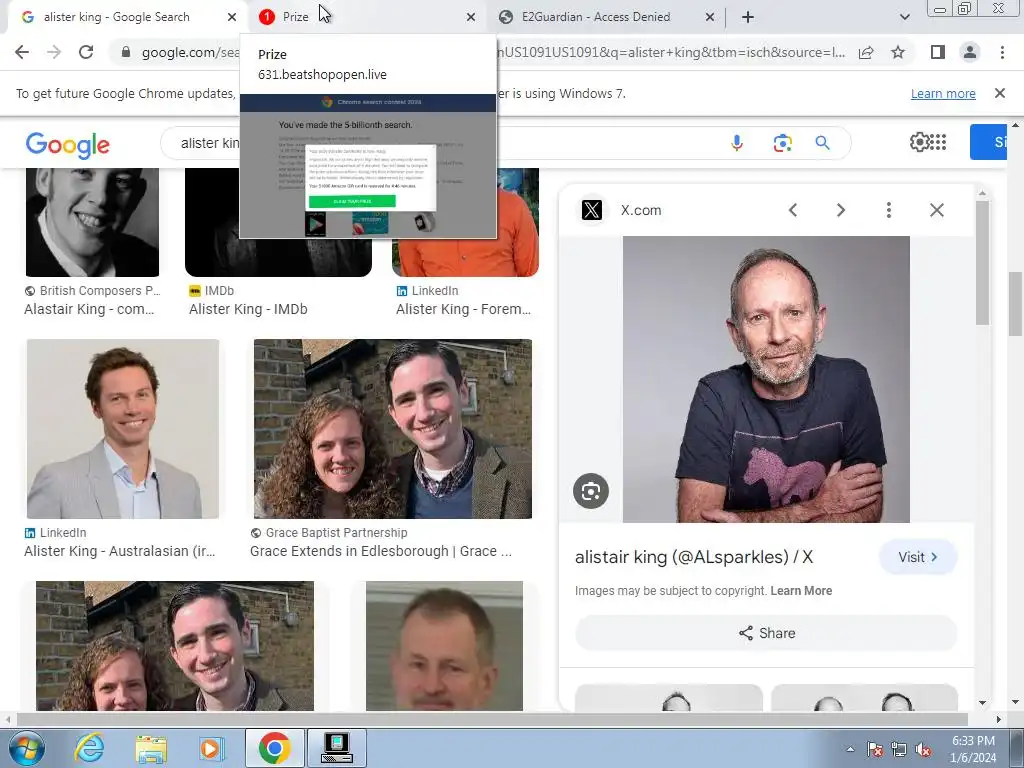The image size is (1024, 768).
Task: Close the image preview panel
Action: 936,210
